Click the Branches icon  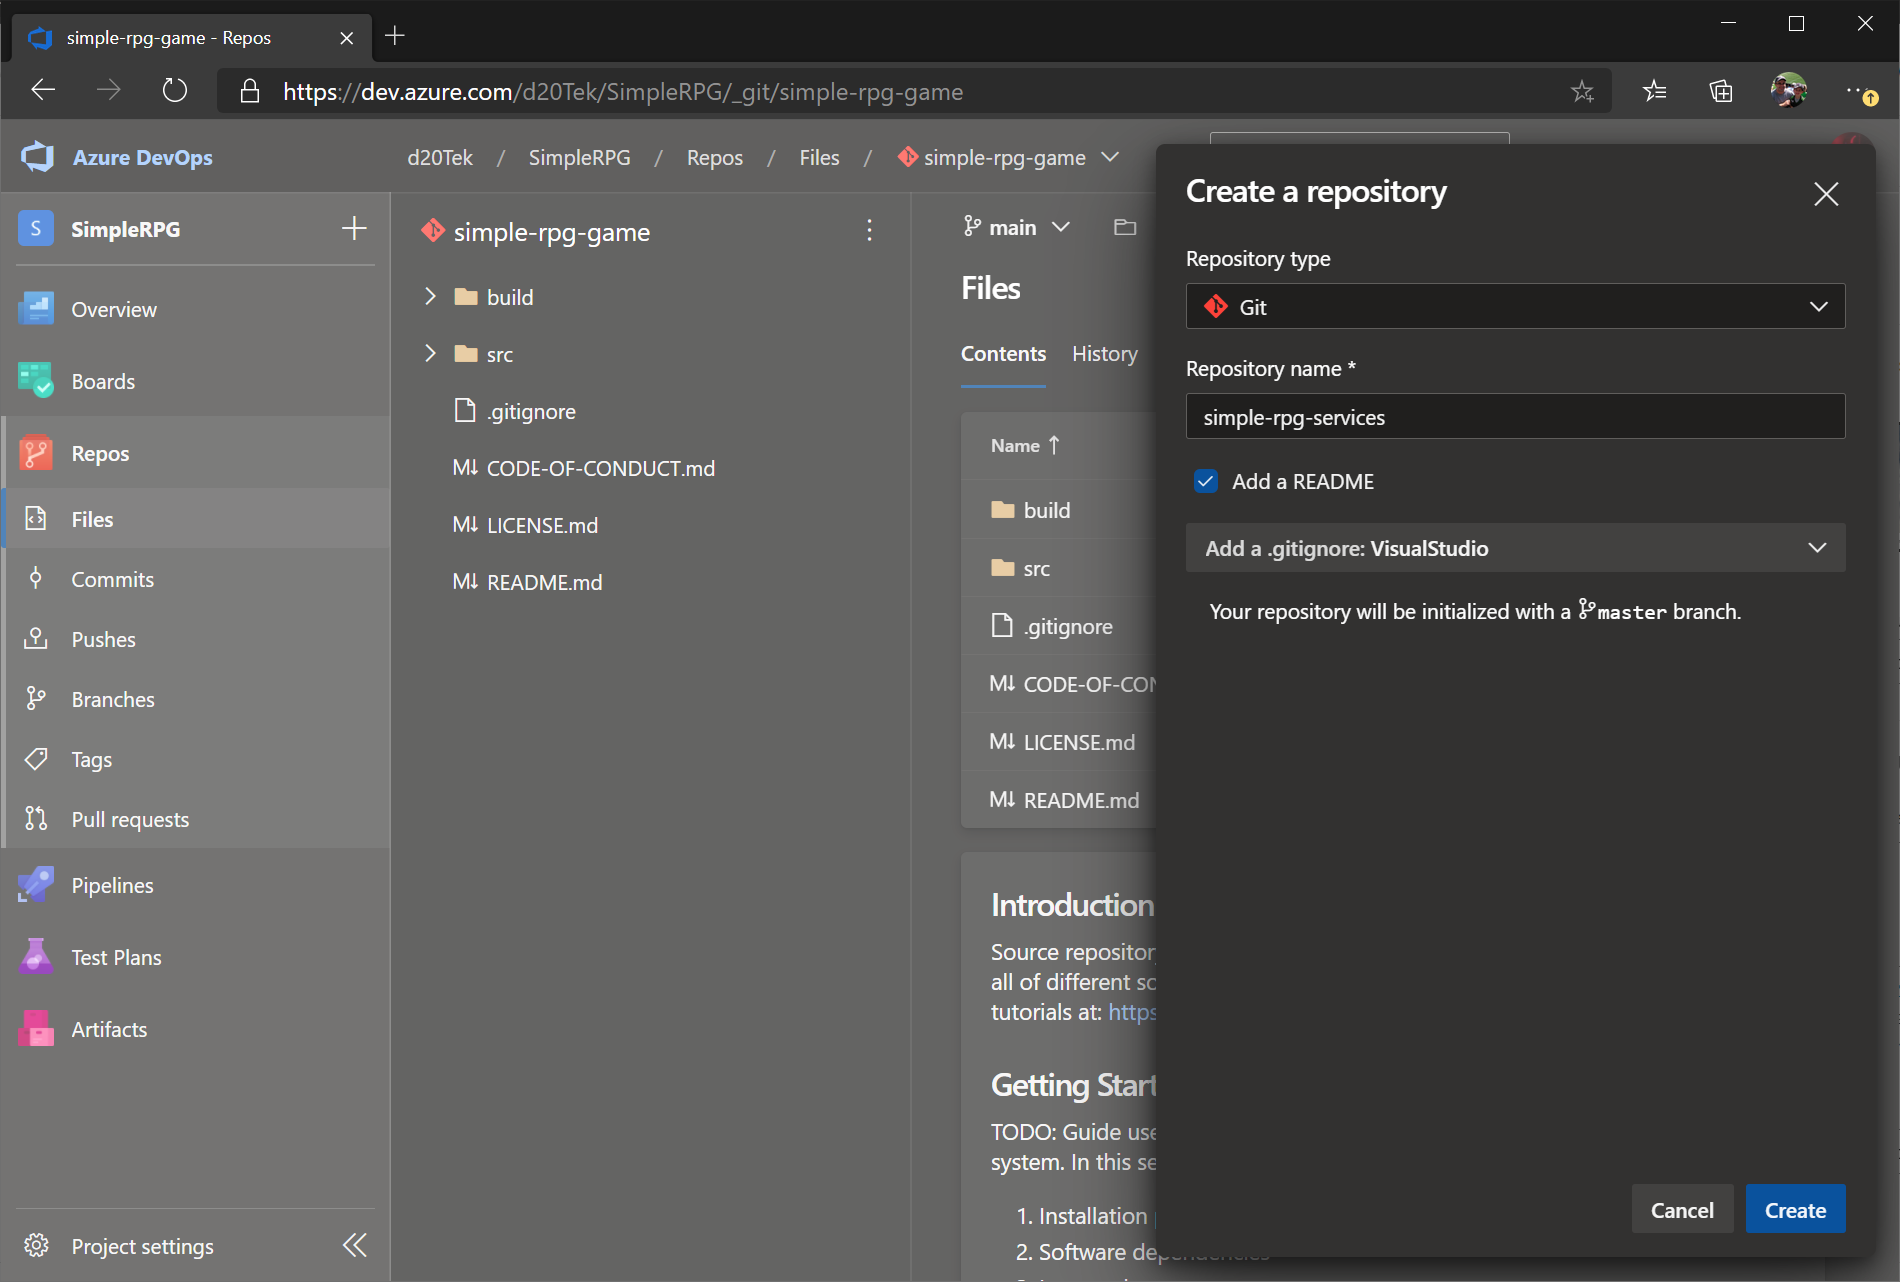[x=36, y=698]
